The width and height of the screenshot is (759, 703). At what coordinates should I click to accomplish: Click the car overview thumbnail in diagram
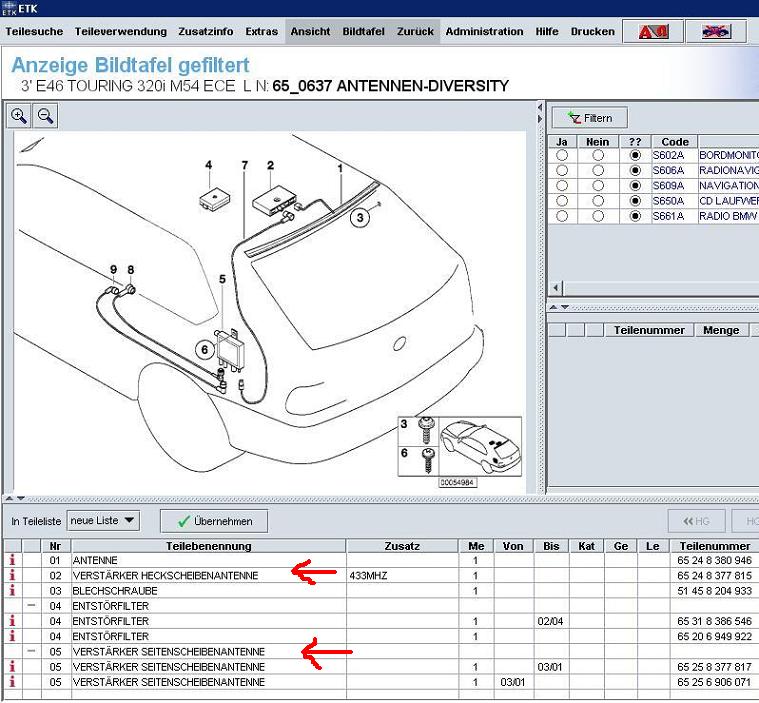pos(480,446)
